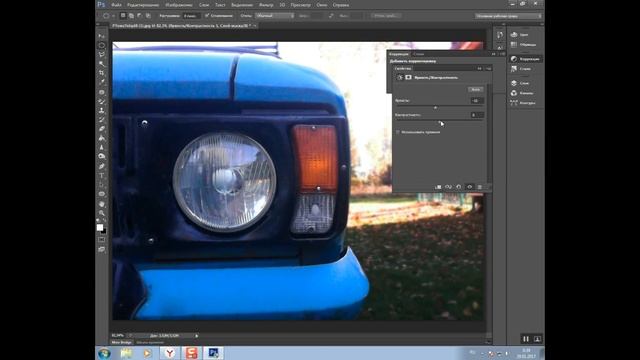Viewport: 640px width, 360px height.
Task: Select the History Brush tool
Action: [101, 120]
